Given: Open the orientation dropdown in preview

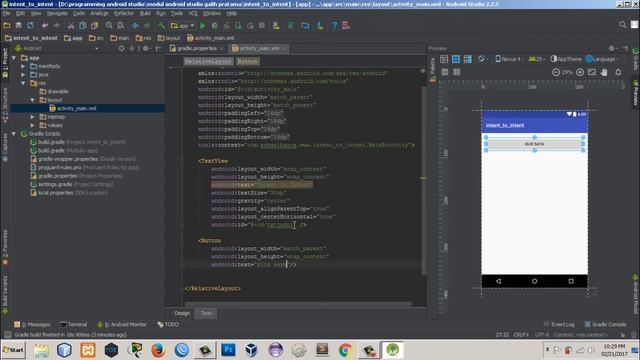Looking at the screenshot, I should [482, 59].
